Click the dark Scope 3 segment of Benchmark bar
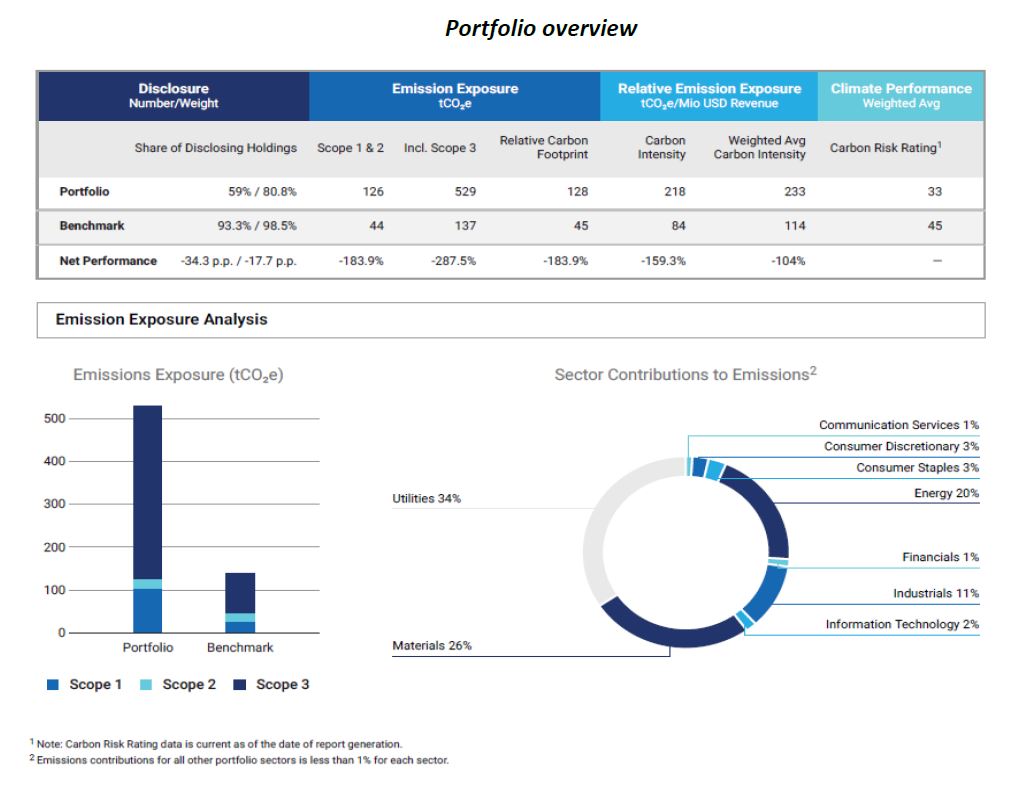 pos(240,593)
